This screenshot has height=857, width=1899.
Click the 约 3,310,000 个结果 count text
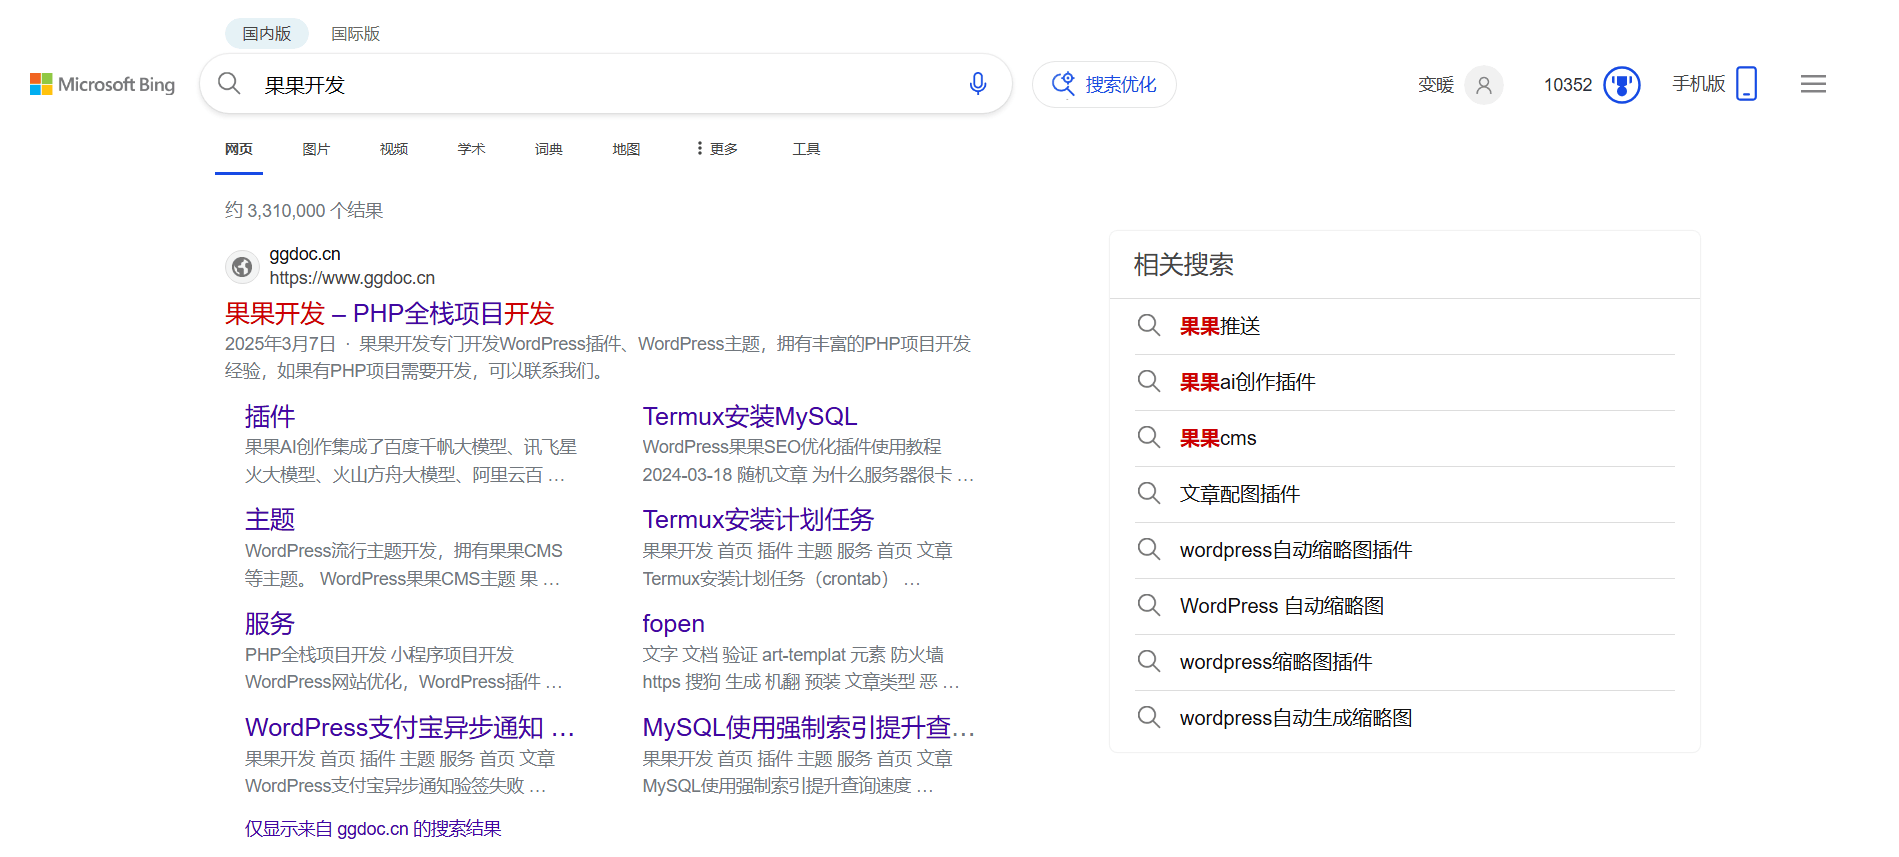[x=304, y=210]
